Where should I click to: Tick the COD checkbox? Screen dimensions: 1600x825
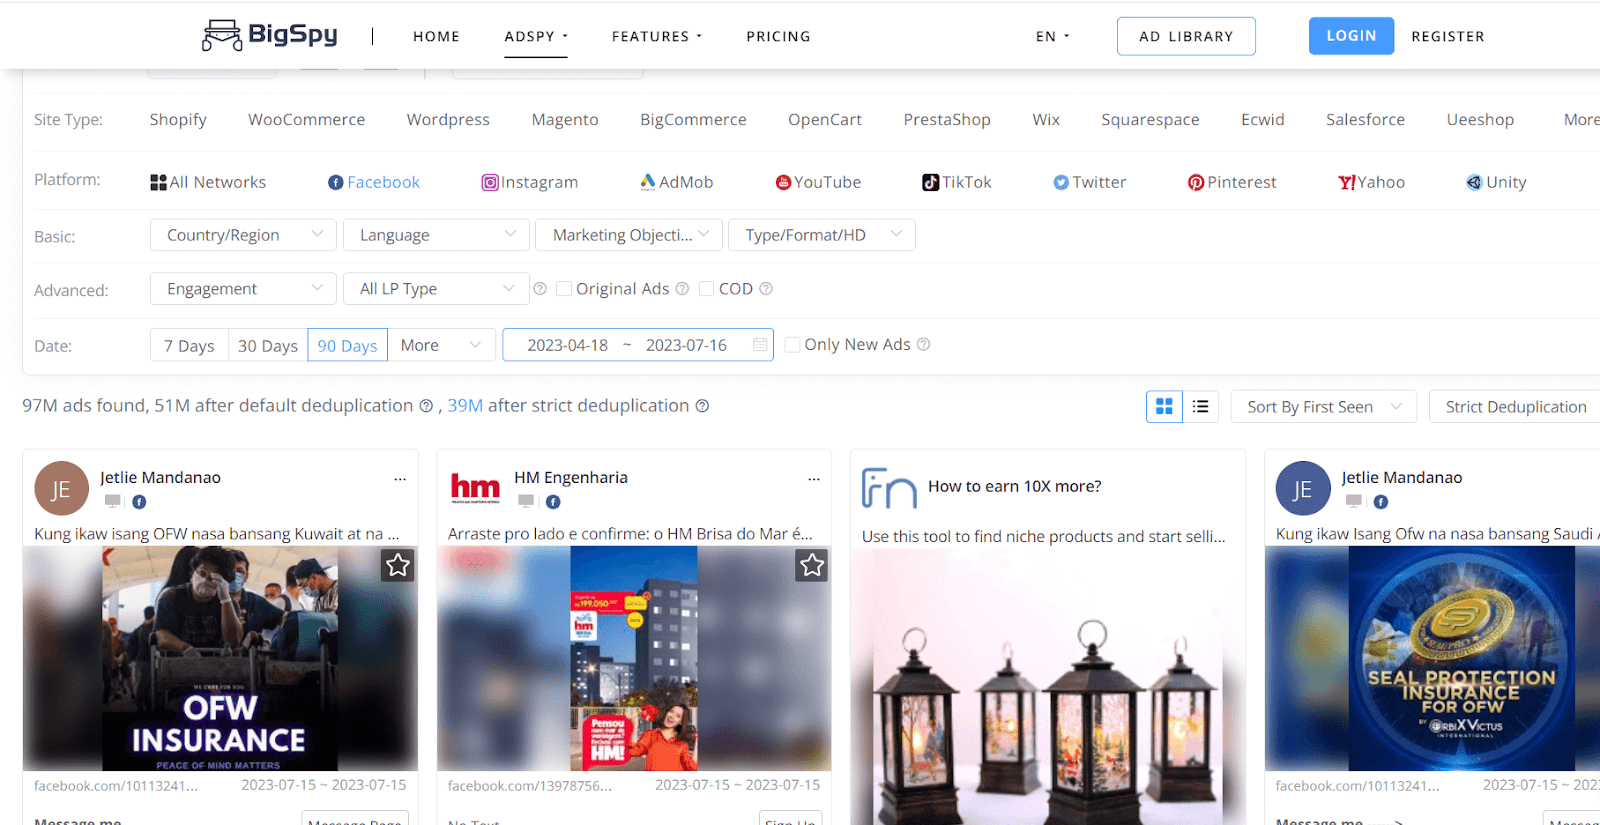[707, 289]
